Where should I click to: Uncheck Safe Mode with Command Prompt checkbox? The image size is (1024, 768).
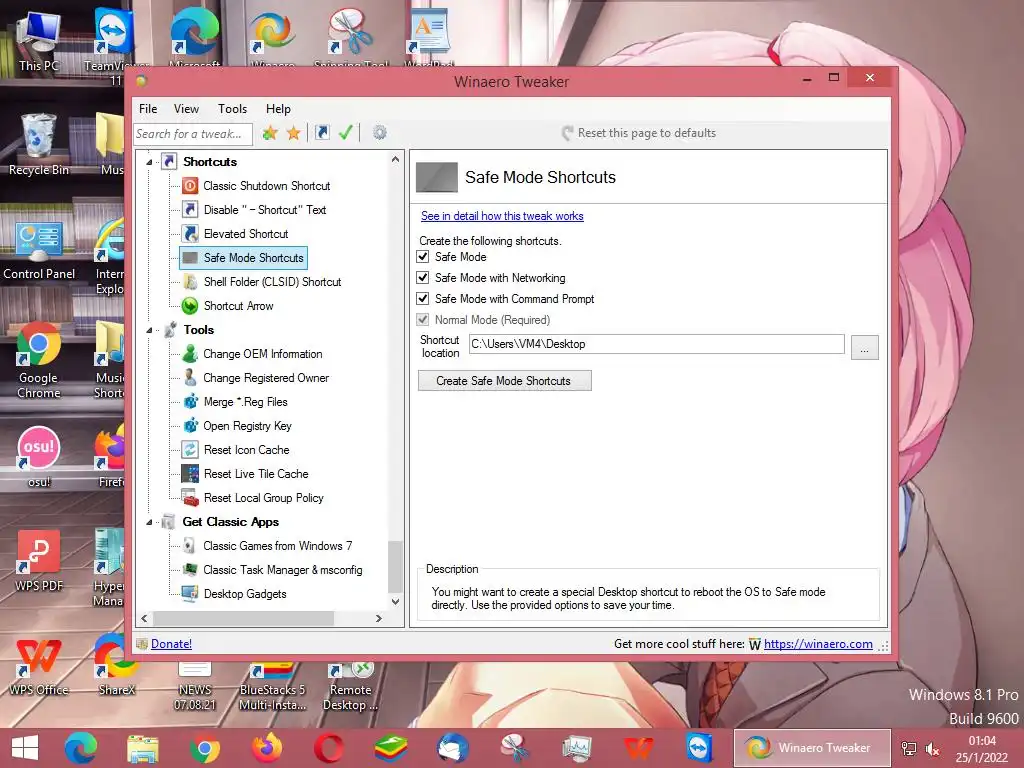[x=423, y=298]
